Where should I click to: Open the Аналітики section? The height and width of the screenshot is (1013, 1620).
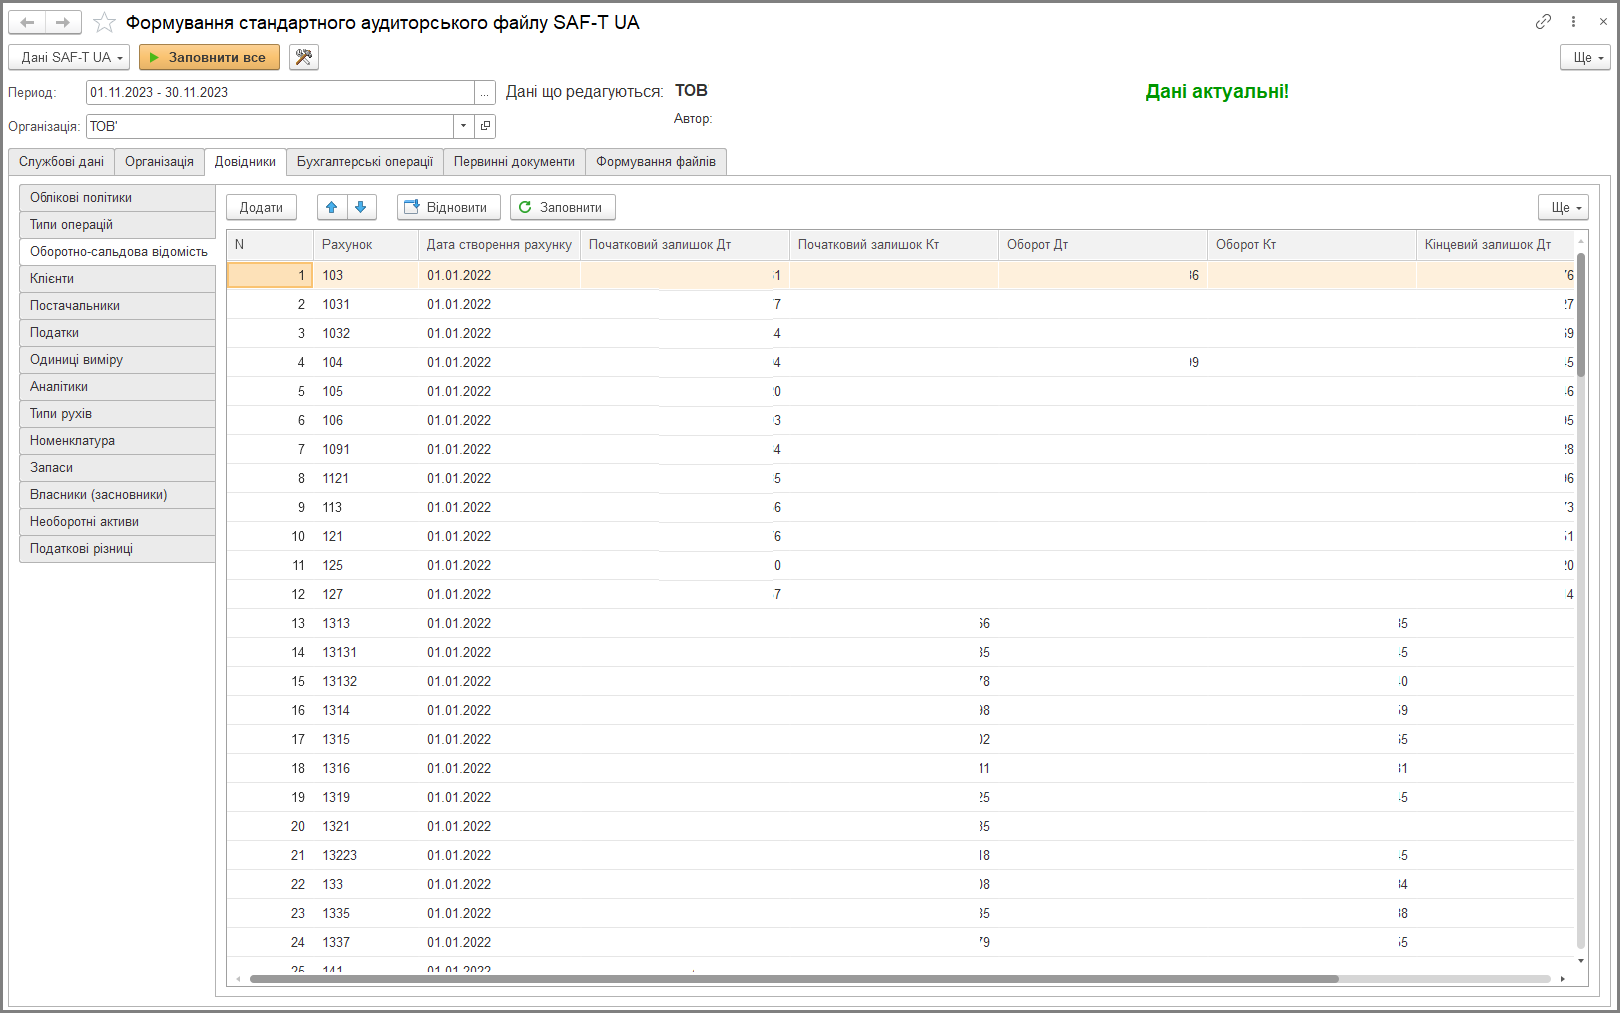click(117, 387)
